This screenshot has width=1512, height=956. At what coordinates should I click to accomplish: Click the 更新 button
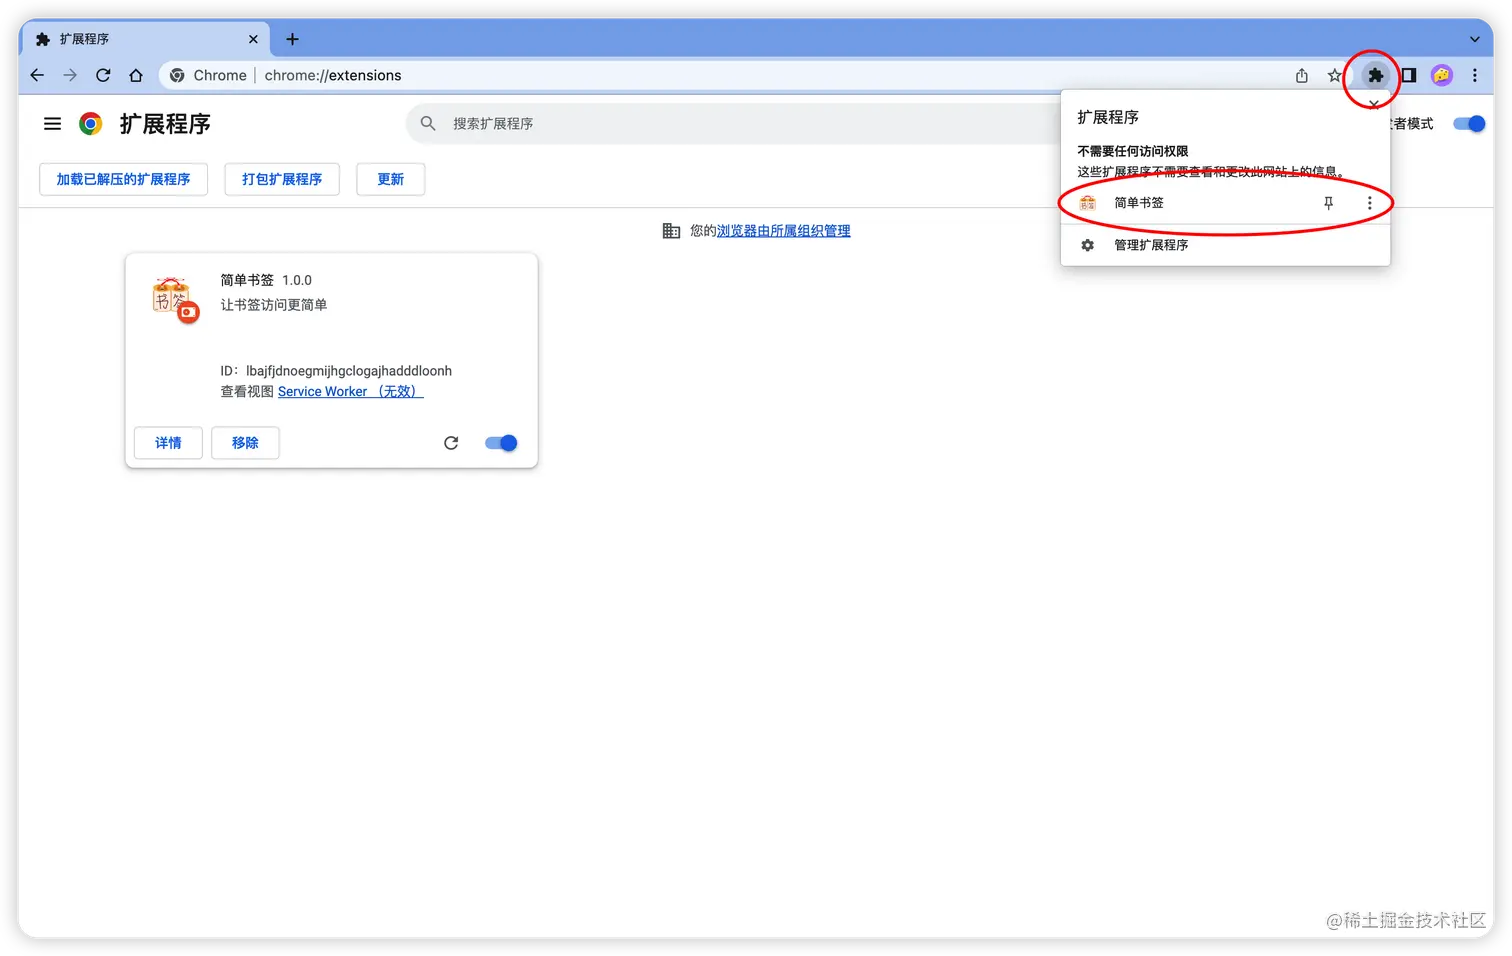[x=391, y=179]
